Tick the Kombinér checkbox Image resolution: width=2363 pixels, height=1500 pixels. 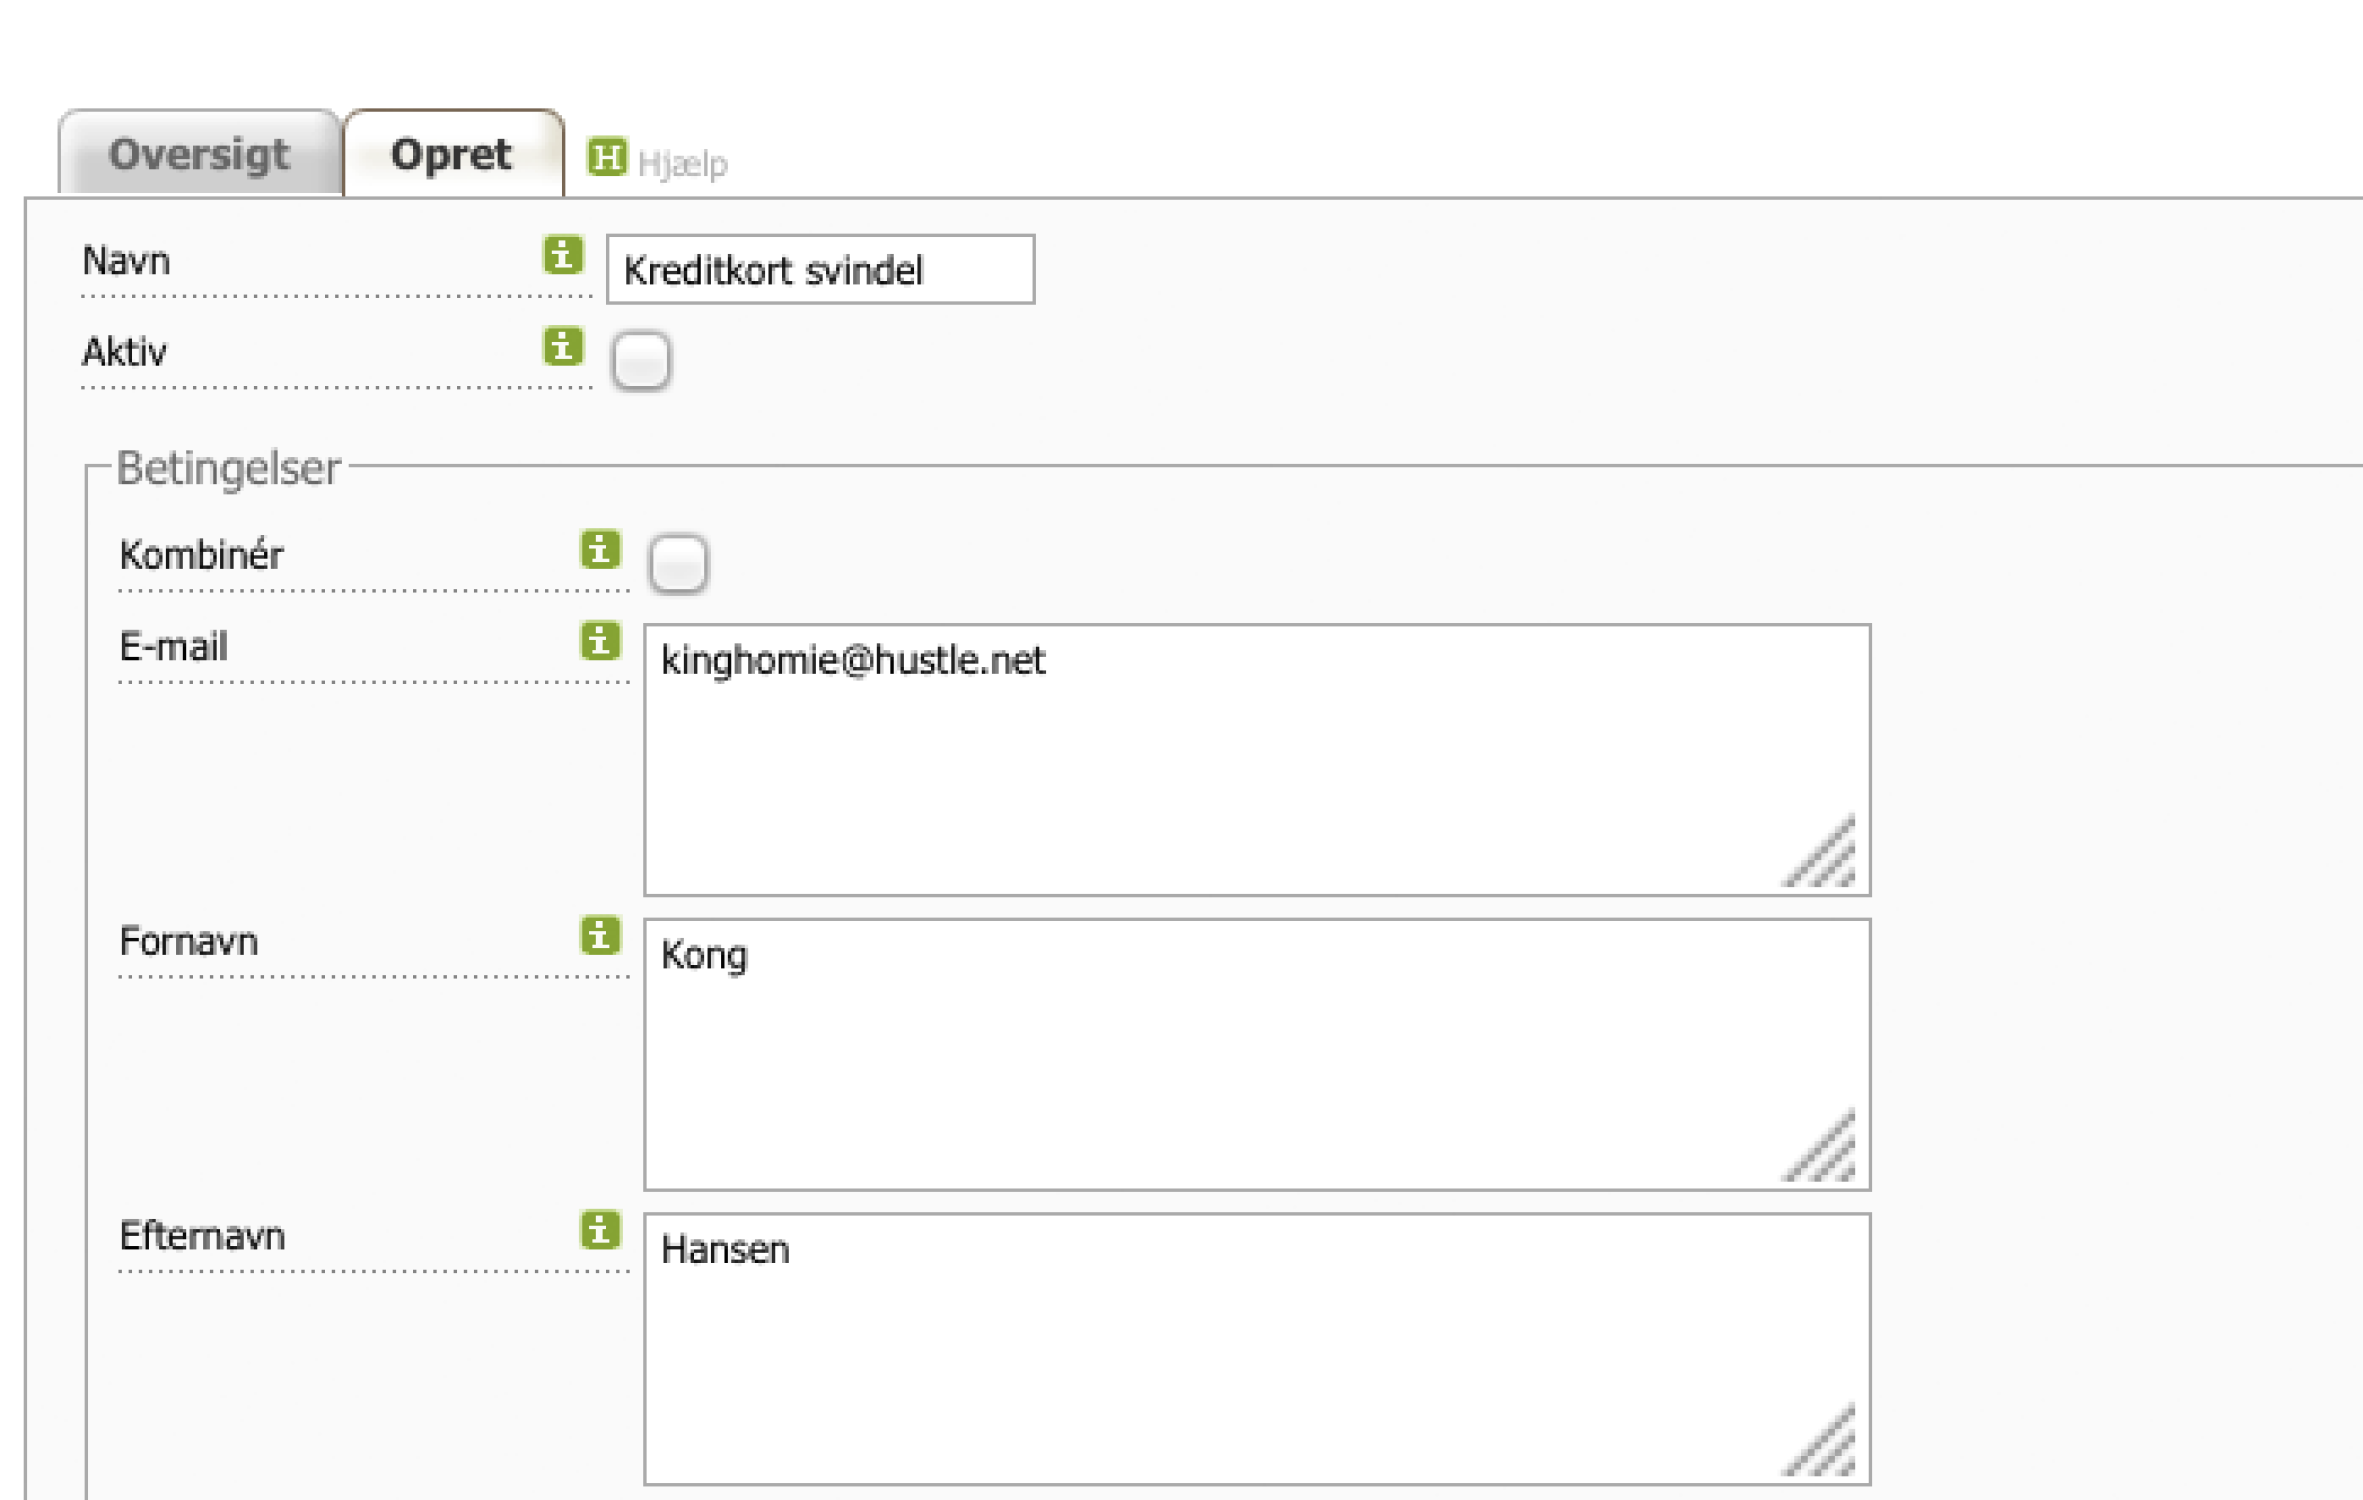click(678, 563)
